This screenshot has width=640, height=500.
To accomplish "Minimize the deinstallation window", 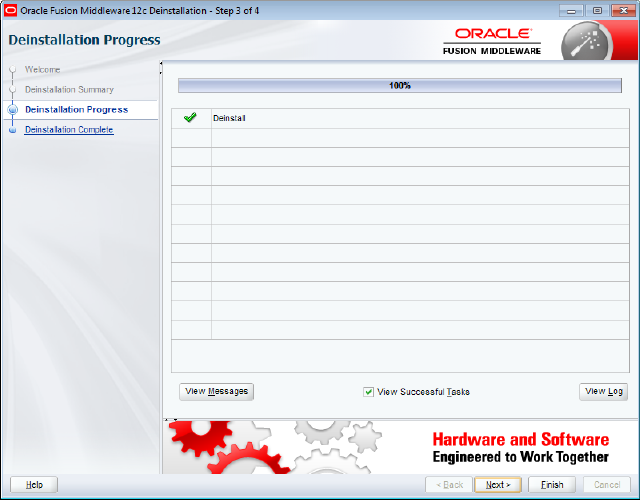I will 571,11.
